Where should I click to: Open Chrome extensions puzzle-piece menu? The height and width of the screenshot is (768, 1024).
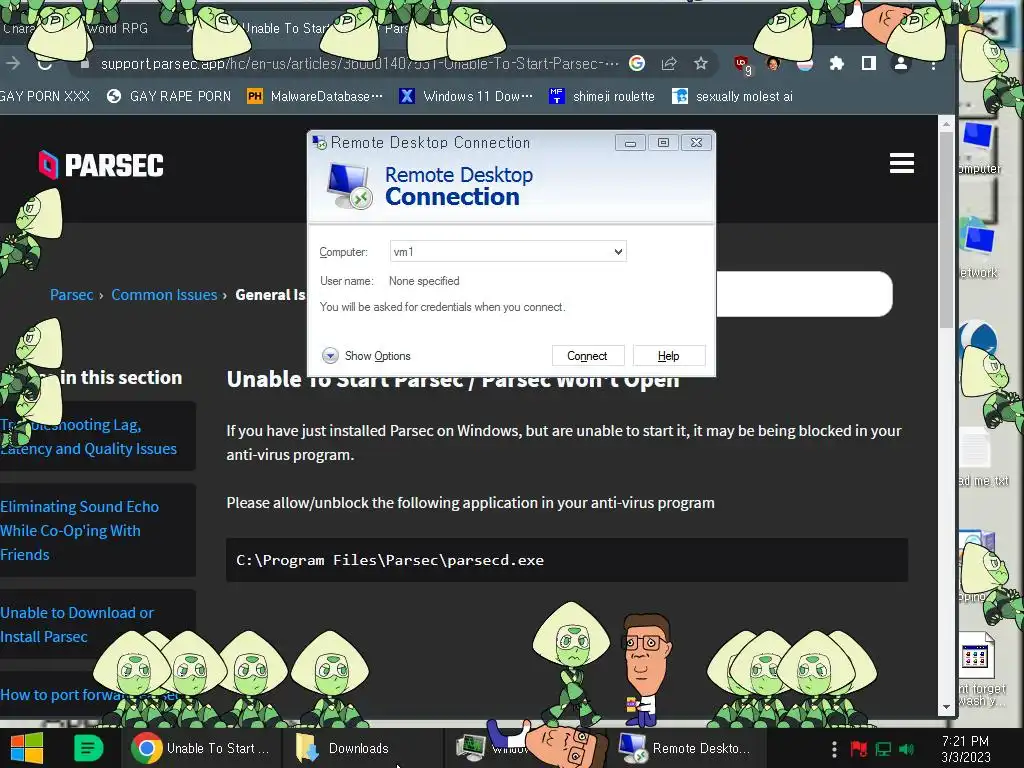click(837, 63)
